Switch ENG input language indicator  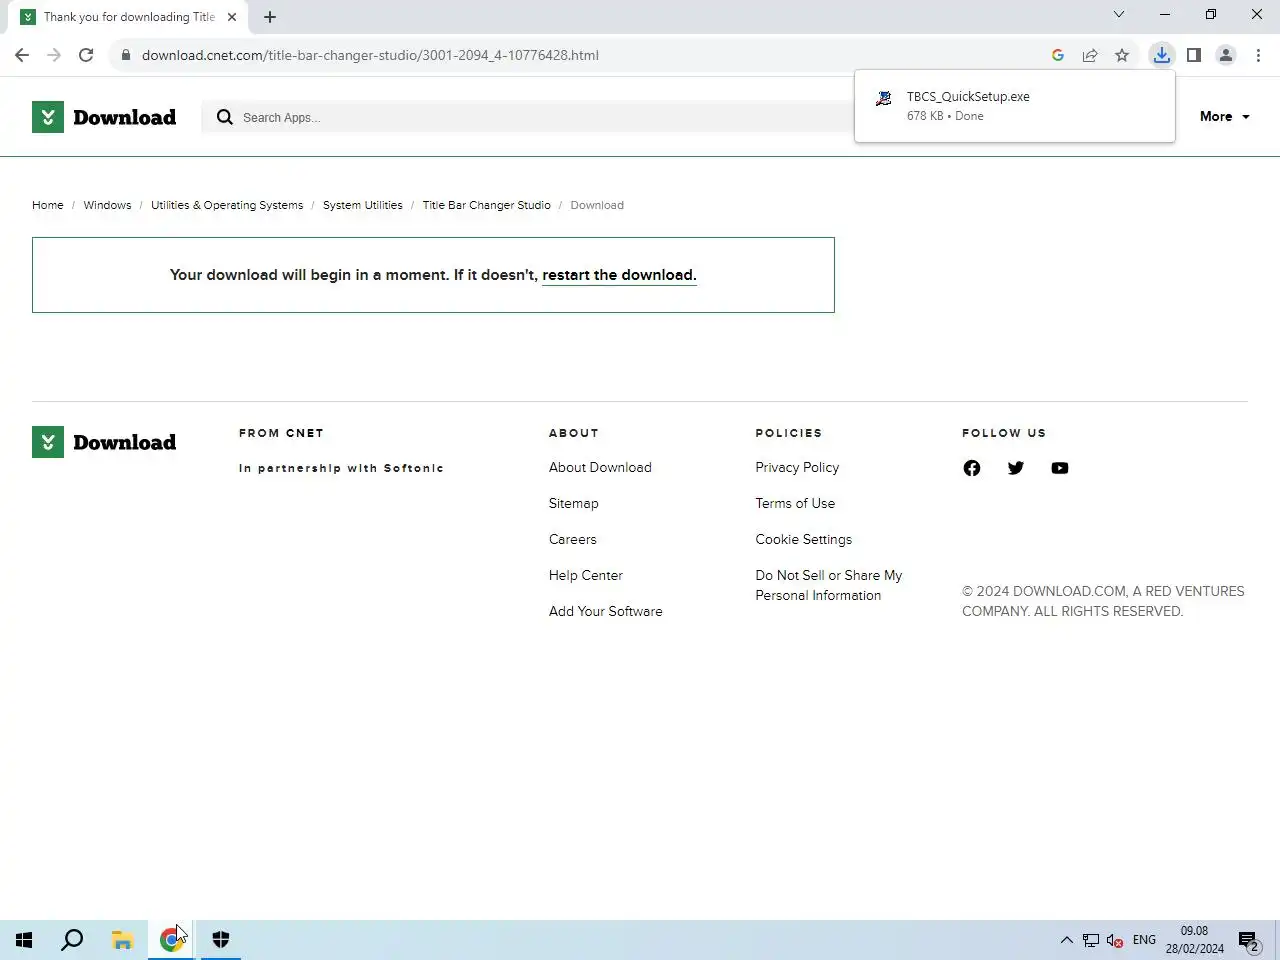pyautogui.click(x=1144, y=940)
